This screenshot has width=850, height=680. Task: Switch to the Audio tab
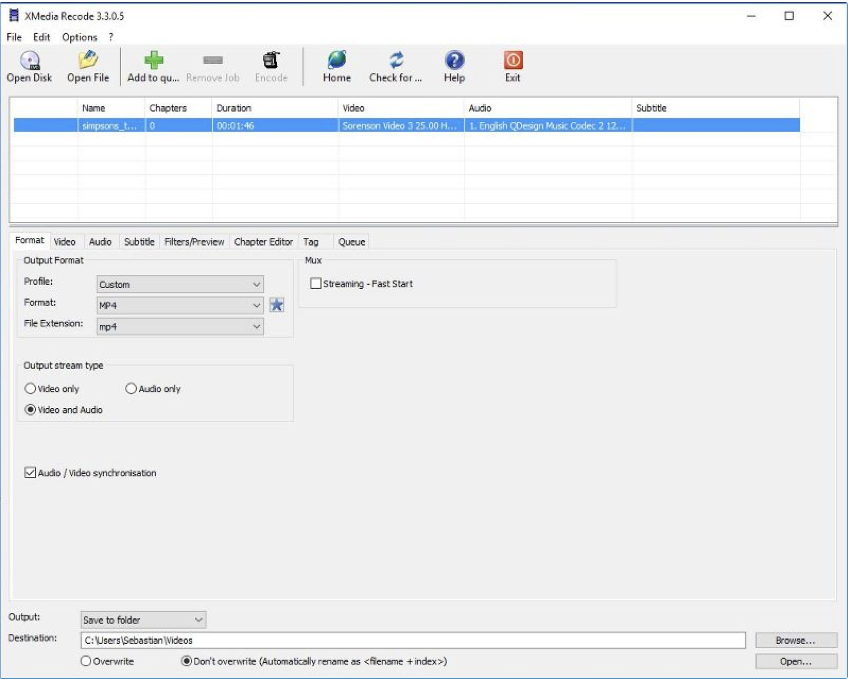pos(100,242)
